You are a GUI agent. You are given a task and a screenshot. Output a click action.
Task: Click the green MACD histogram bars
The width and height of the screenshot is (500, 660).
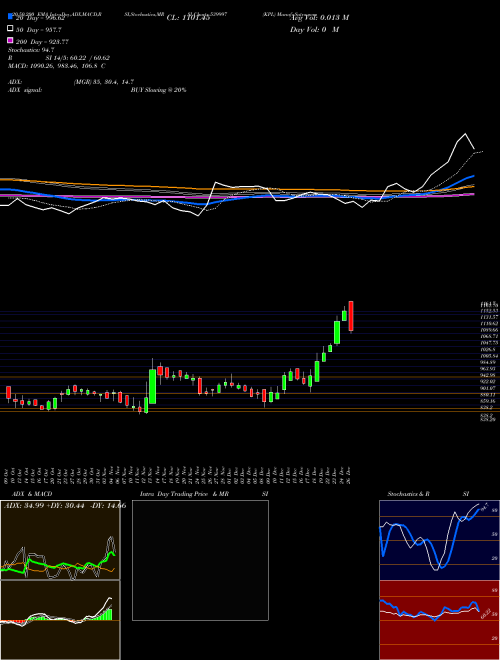[x=104, y=614]
